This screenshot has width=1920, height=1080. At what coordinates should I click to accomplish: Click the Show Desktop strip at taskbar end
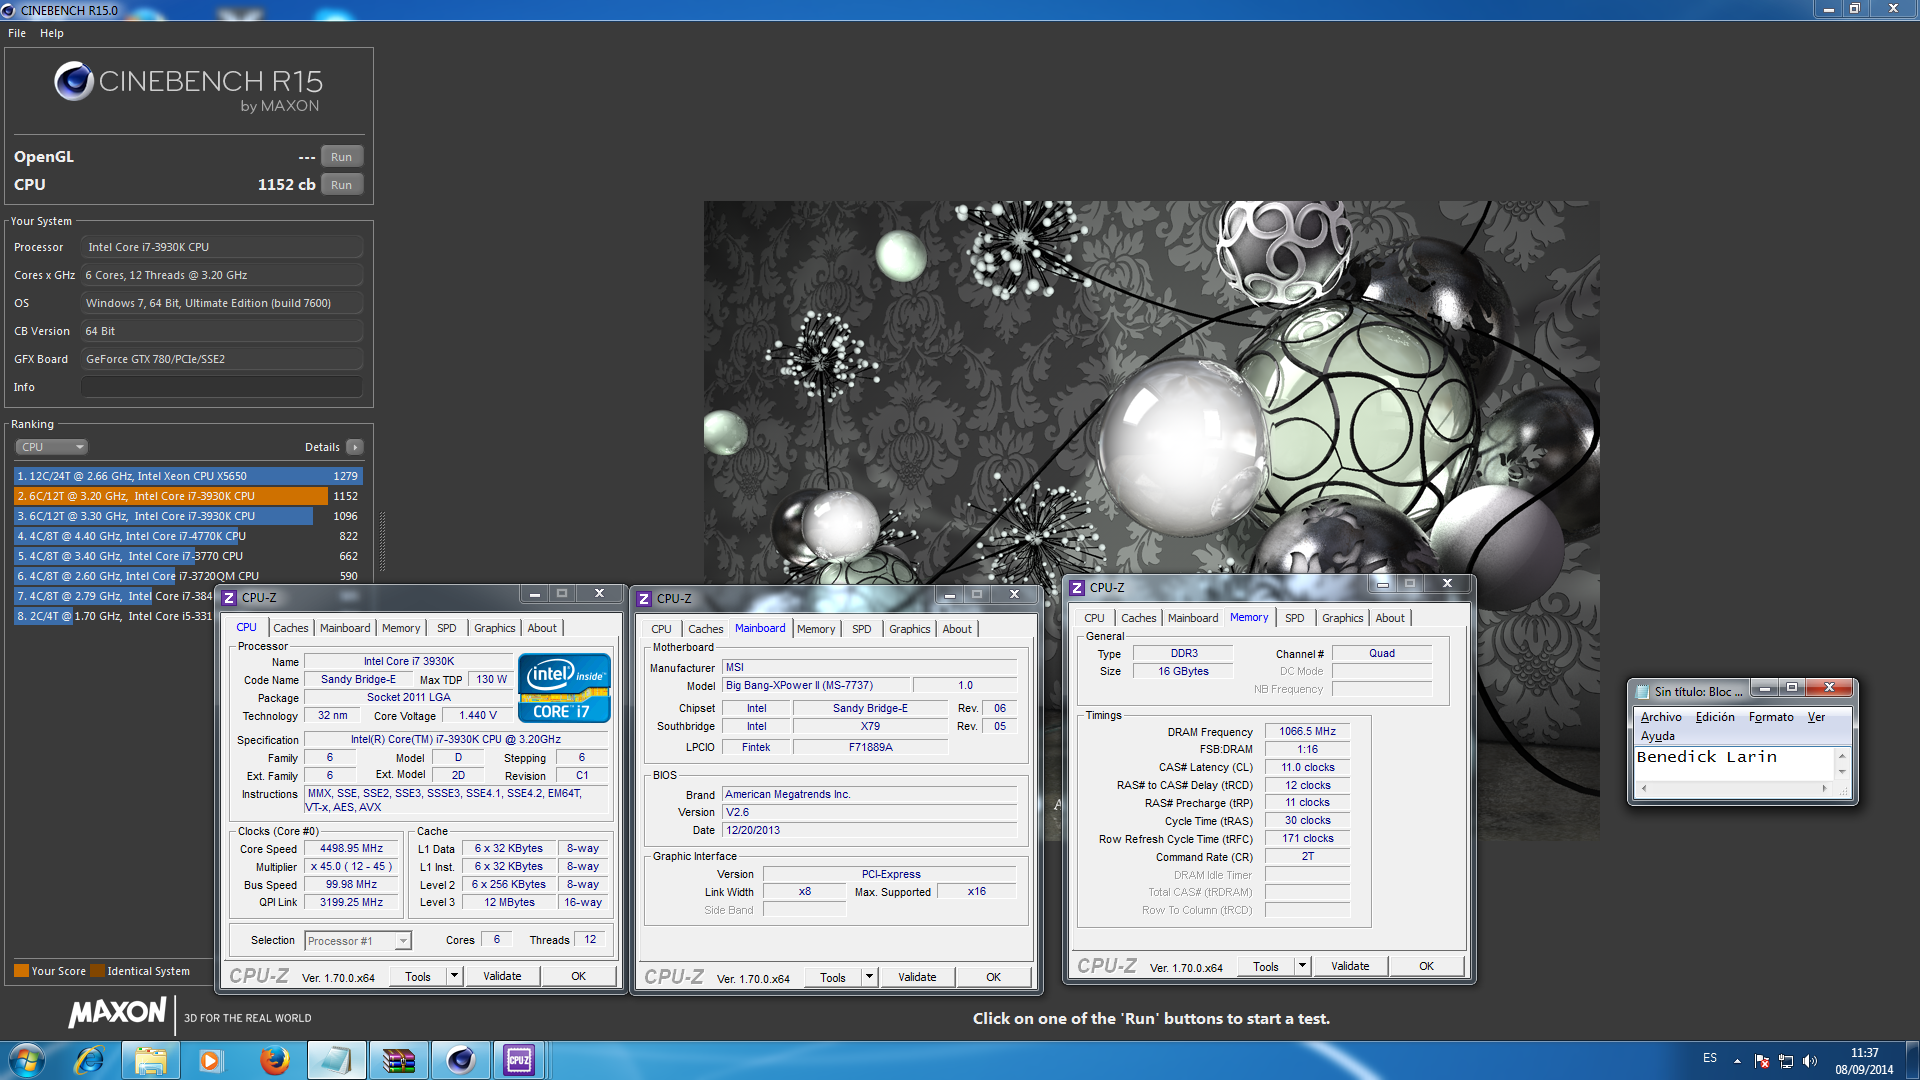click(x=1912, y=1061)
